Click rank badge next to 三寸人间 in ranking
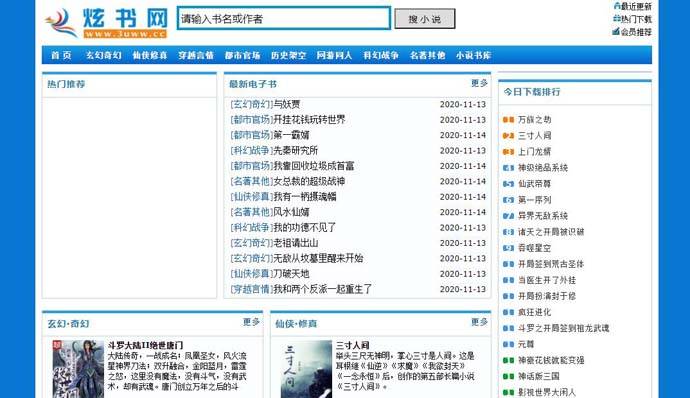This screenshot has height=398, width=690. tap(508, 136)
